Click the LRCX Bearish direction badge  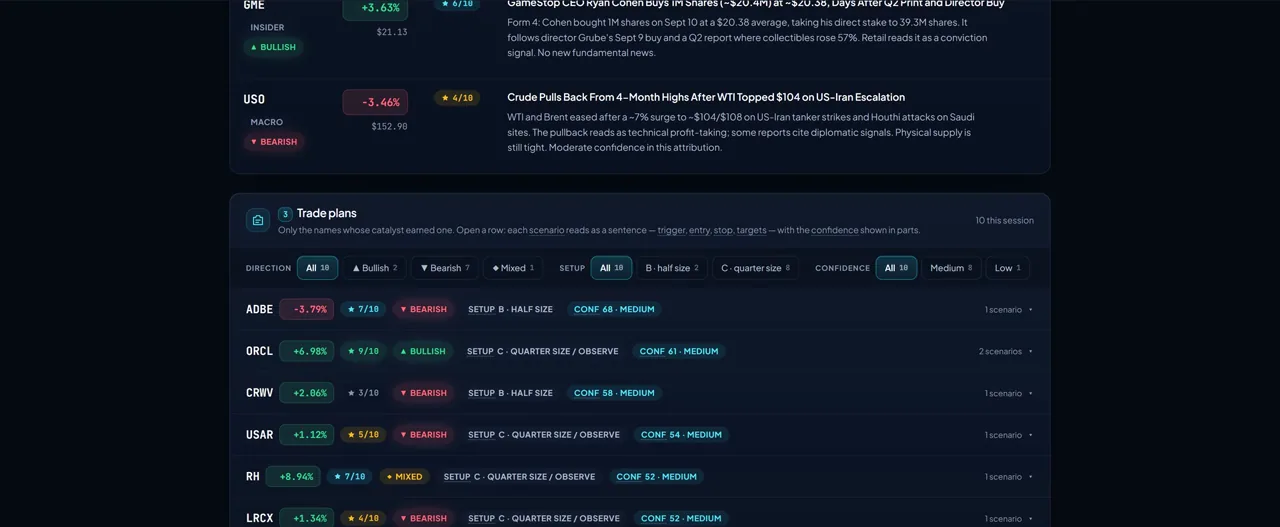pyautogui.click(x=424, y=518)
